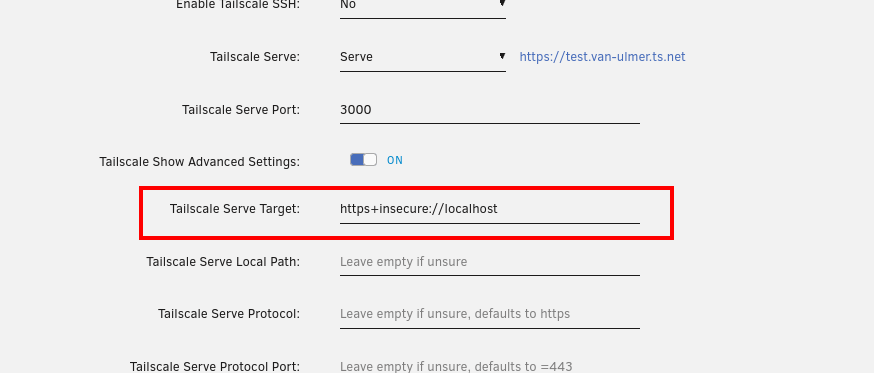Viewport: 874px width, 373px height.
Task: Focus the Tailscale Serve Protocol field
Action: pyautogui.click(x=489, y=314)
